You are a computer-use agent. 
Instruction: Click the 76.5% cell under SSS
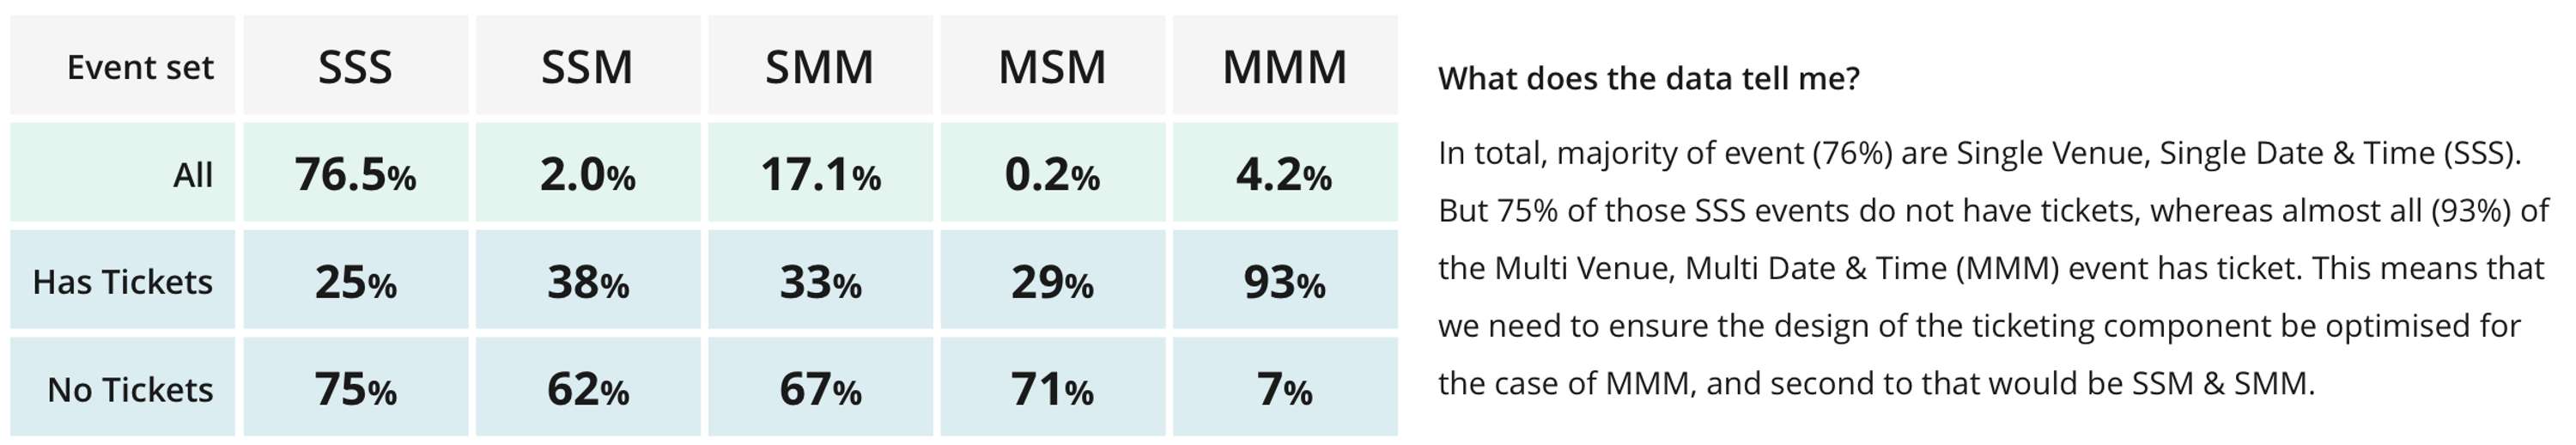point(355,172)
